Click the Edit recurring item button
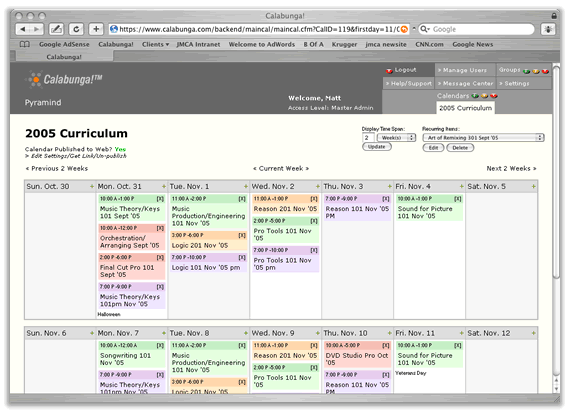Screen dimensions: 570x413 click(x=433, y=148)
